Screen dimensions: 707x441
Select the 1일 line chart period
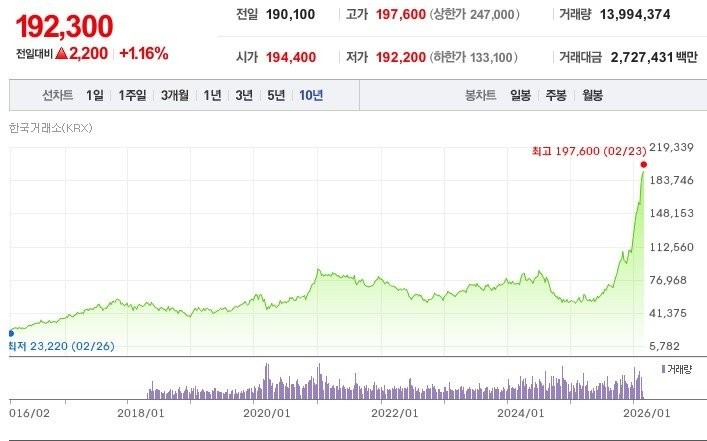(x=94, y=96)
